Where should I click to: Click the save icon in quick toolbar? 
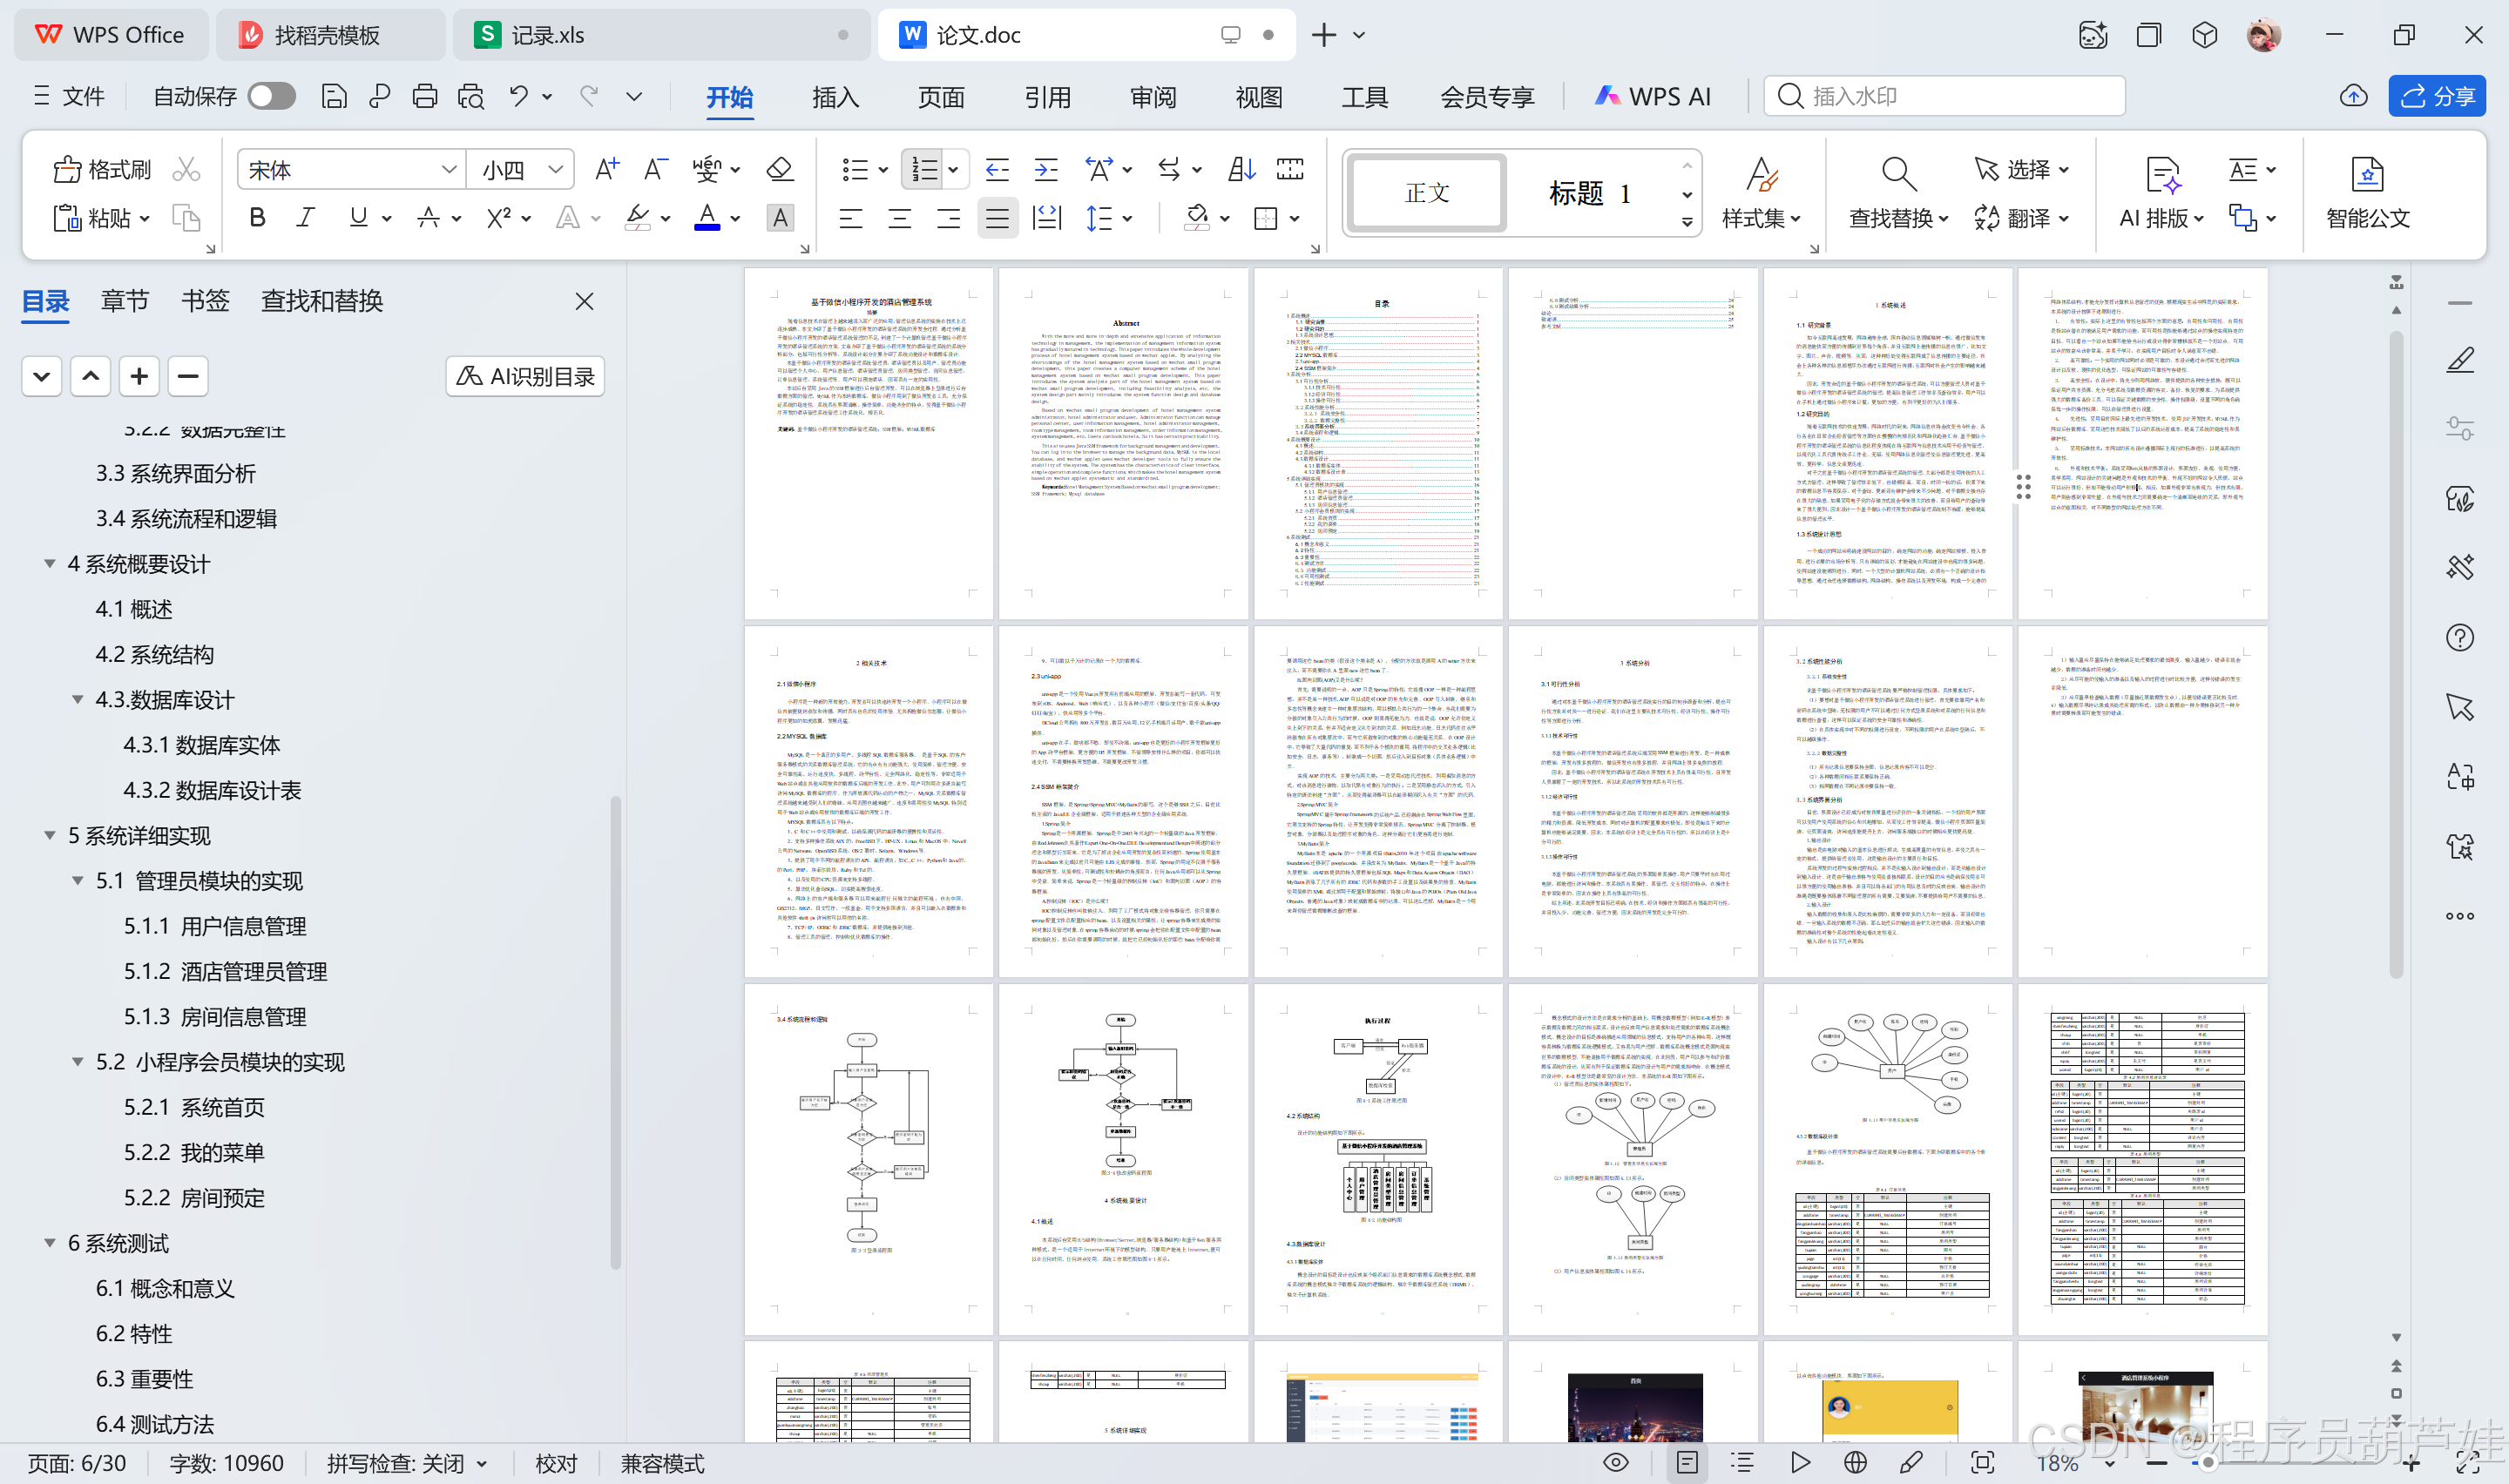334,96
